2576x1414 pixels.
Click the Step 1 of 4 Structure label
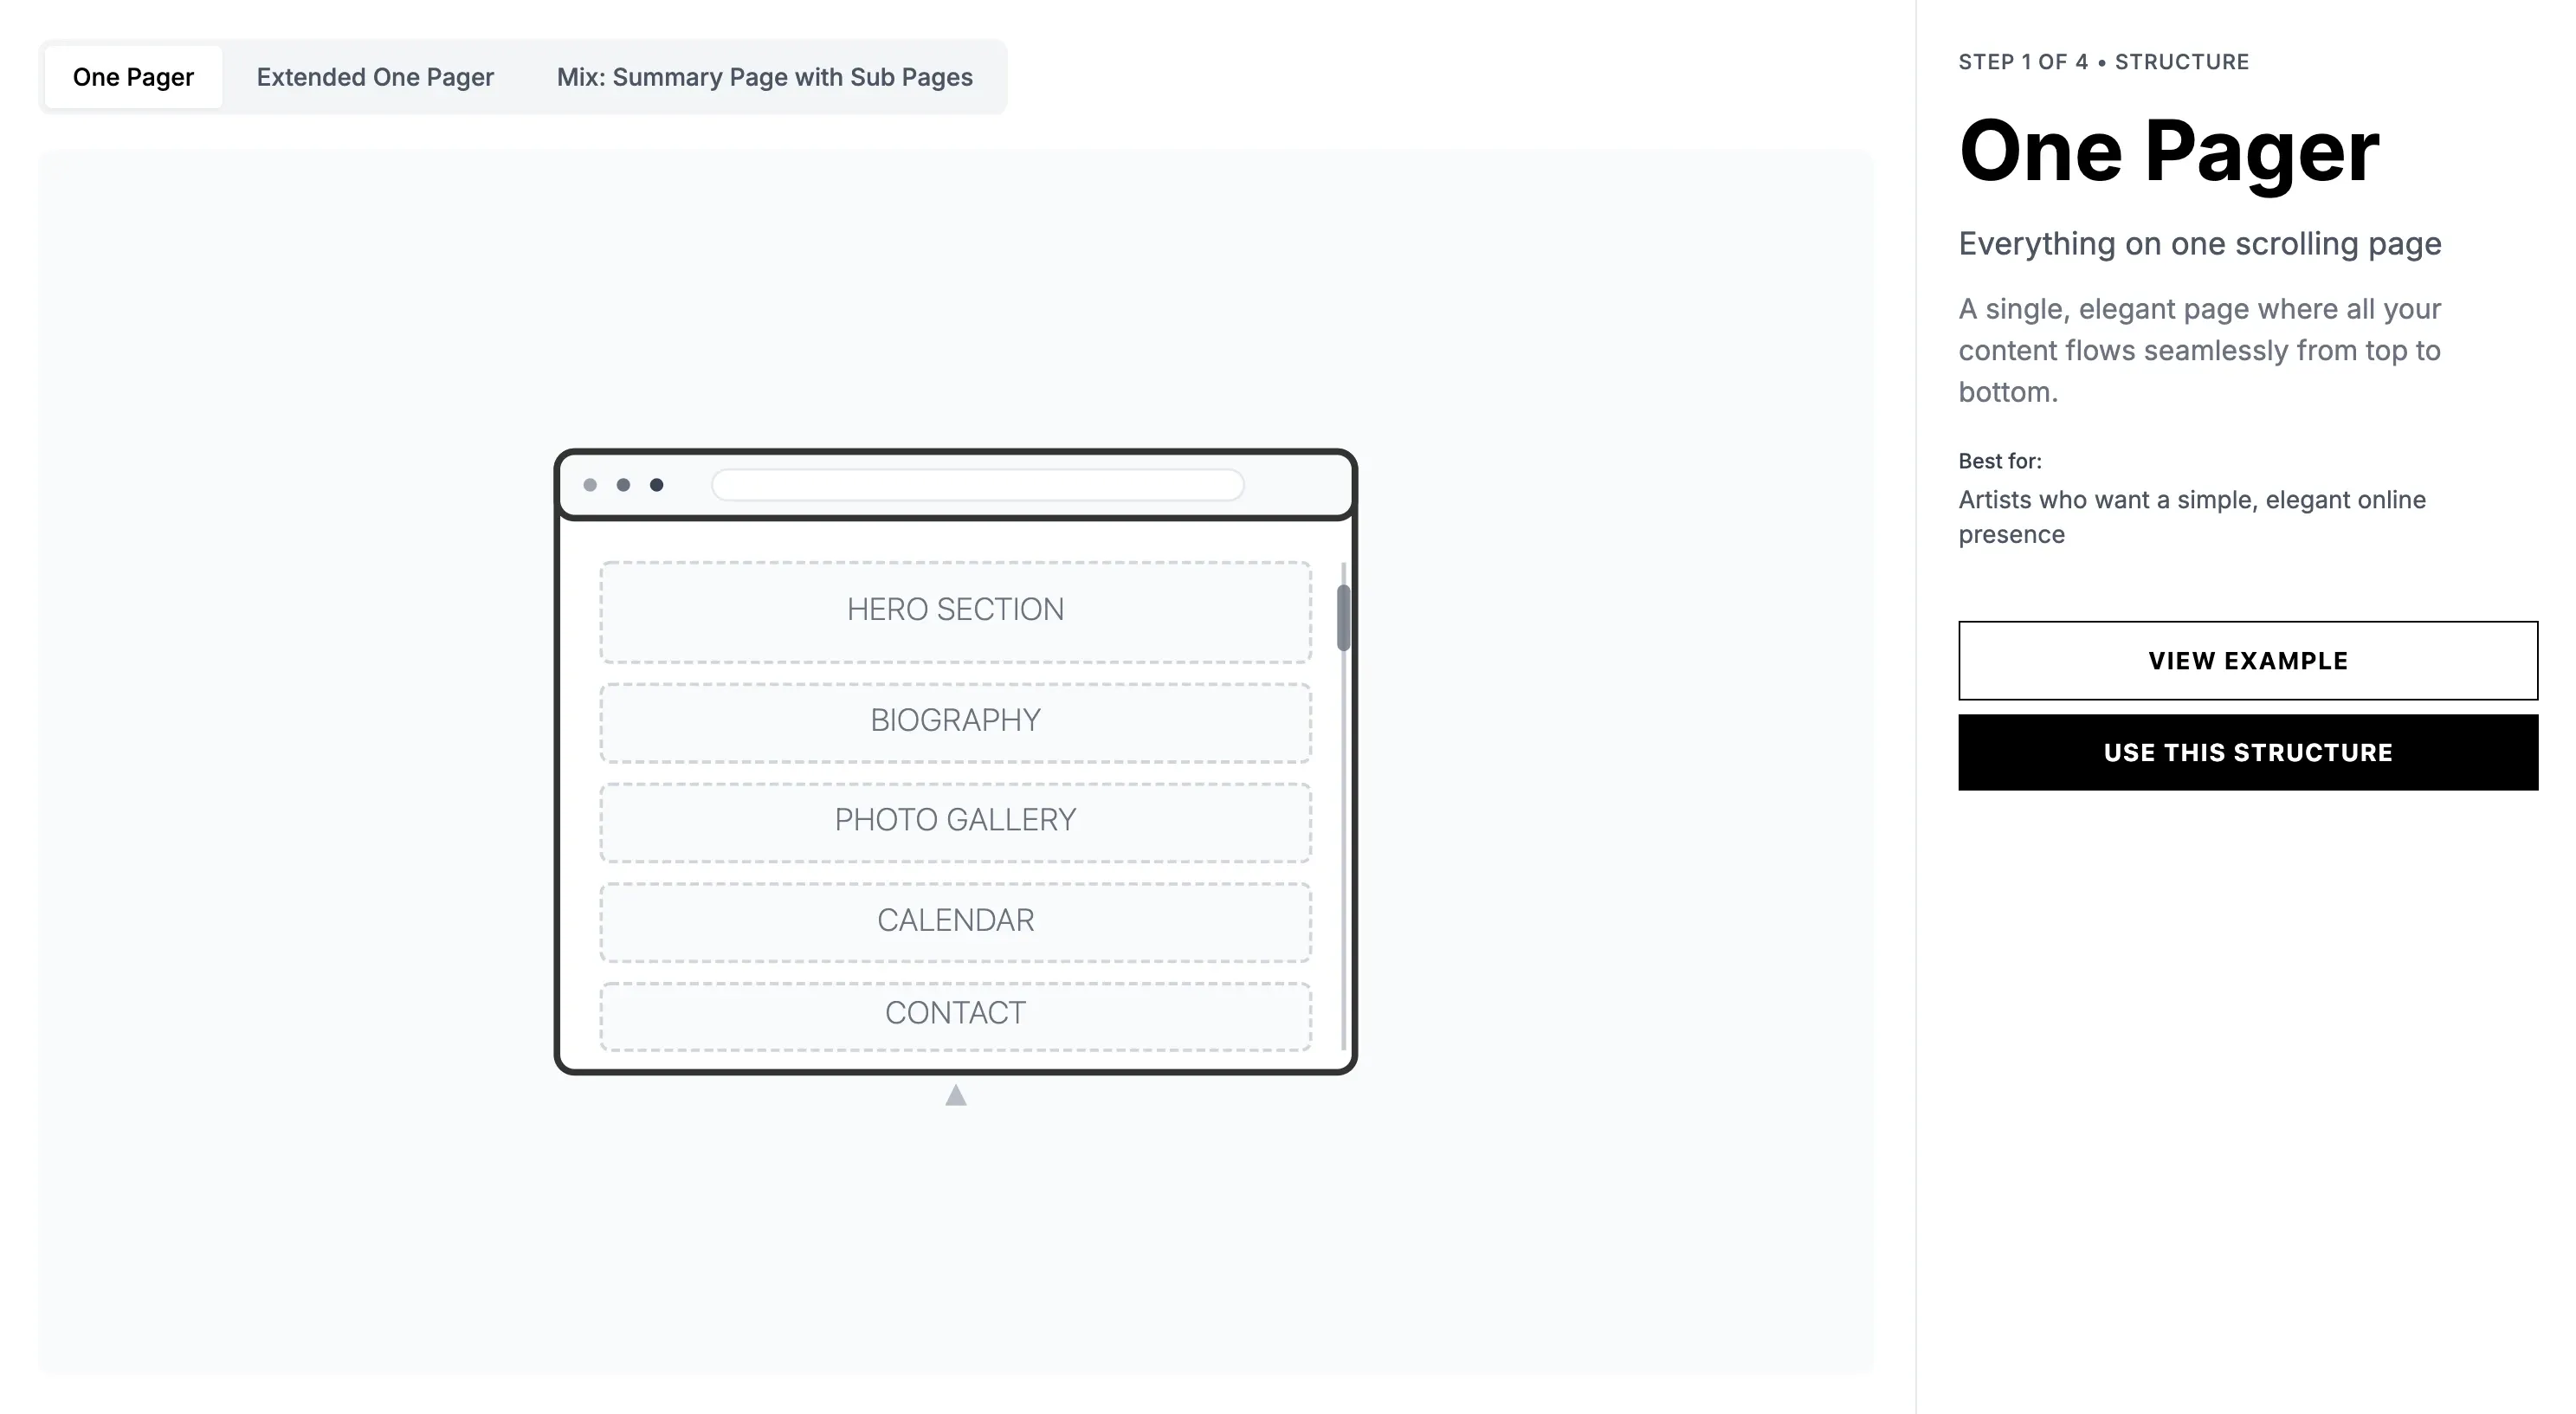point(2103,62)
